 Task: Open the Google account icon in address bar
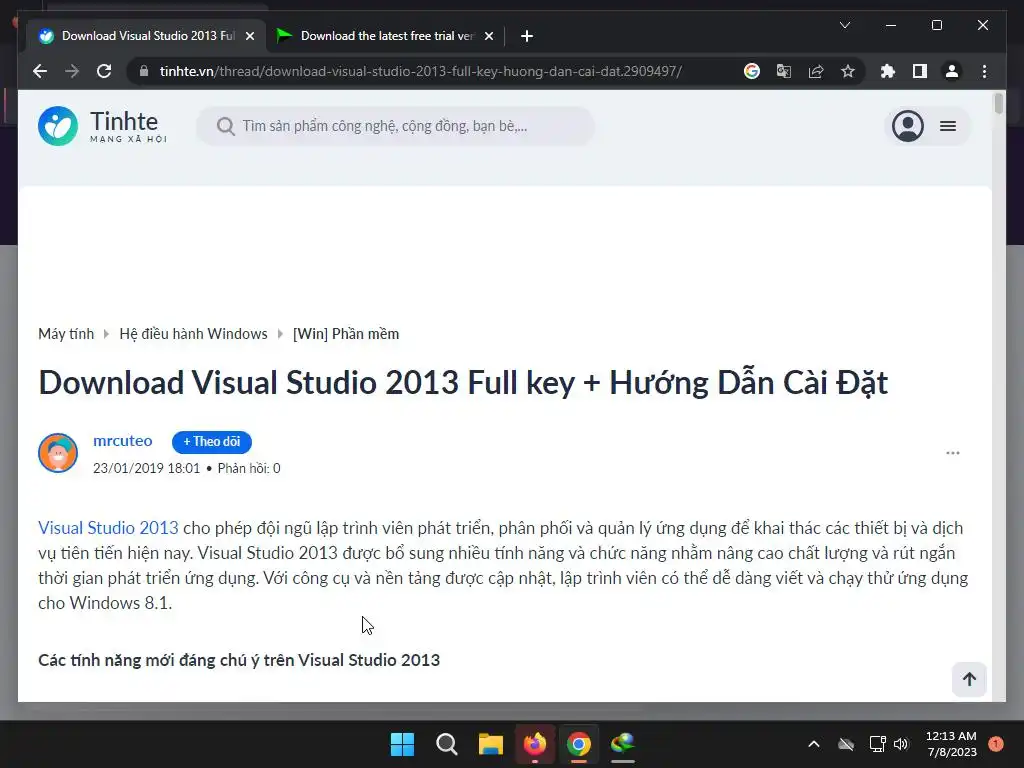tap(752, 71)
